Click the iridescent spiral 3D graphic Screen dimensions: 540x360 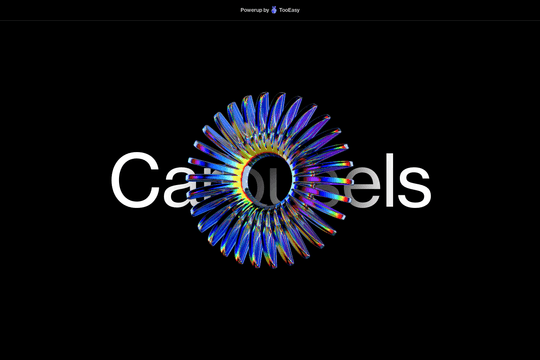click(x=269, y=180)
